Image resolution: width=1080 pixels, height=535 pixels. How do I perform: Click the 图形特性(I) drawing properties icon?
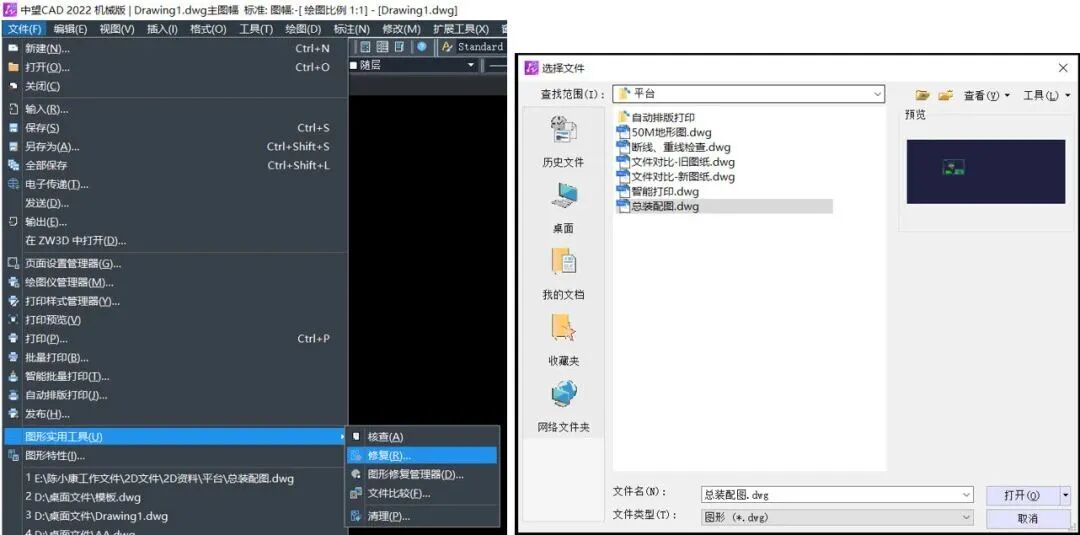click(13, 456)
